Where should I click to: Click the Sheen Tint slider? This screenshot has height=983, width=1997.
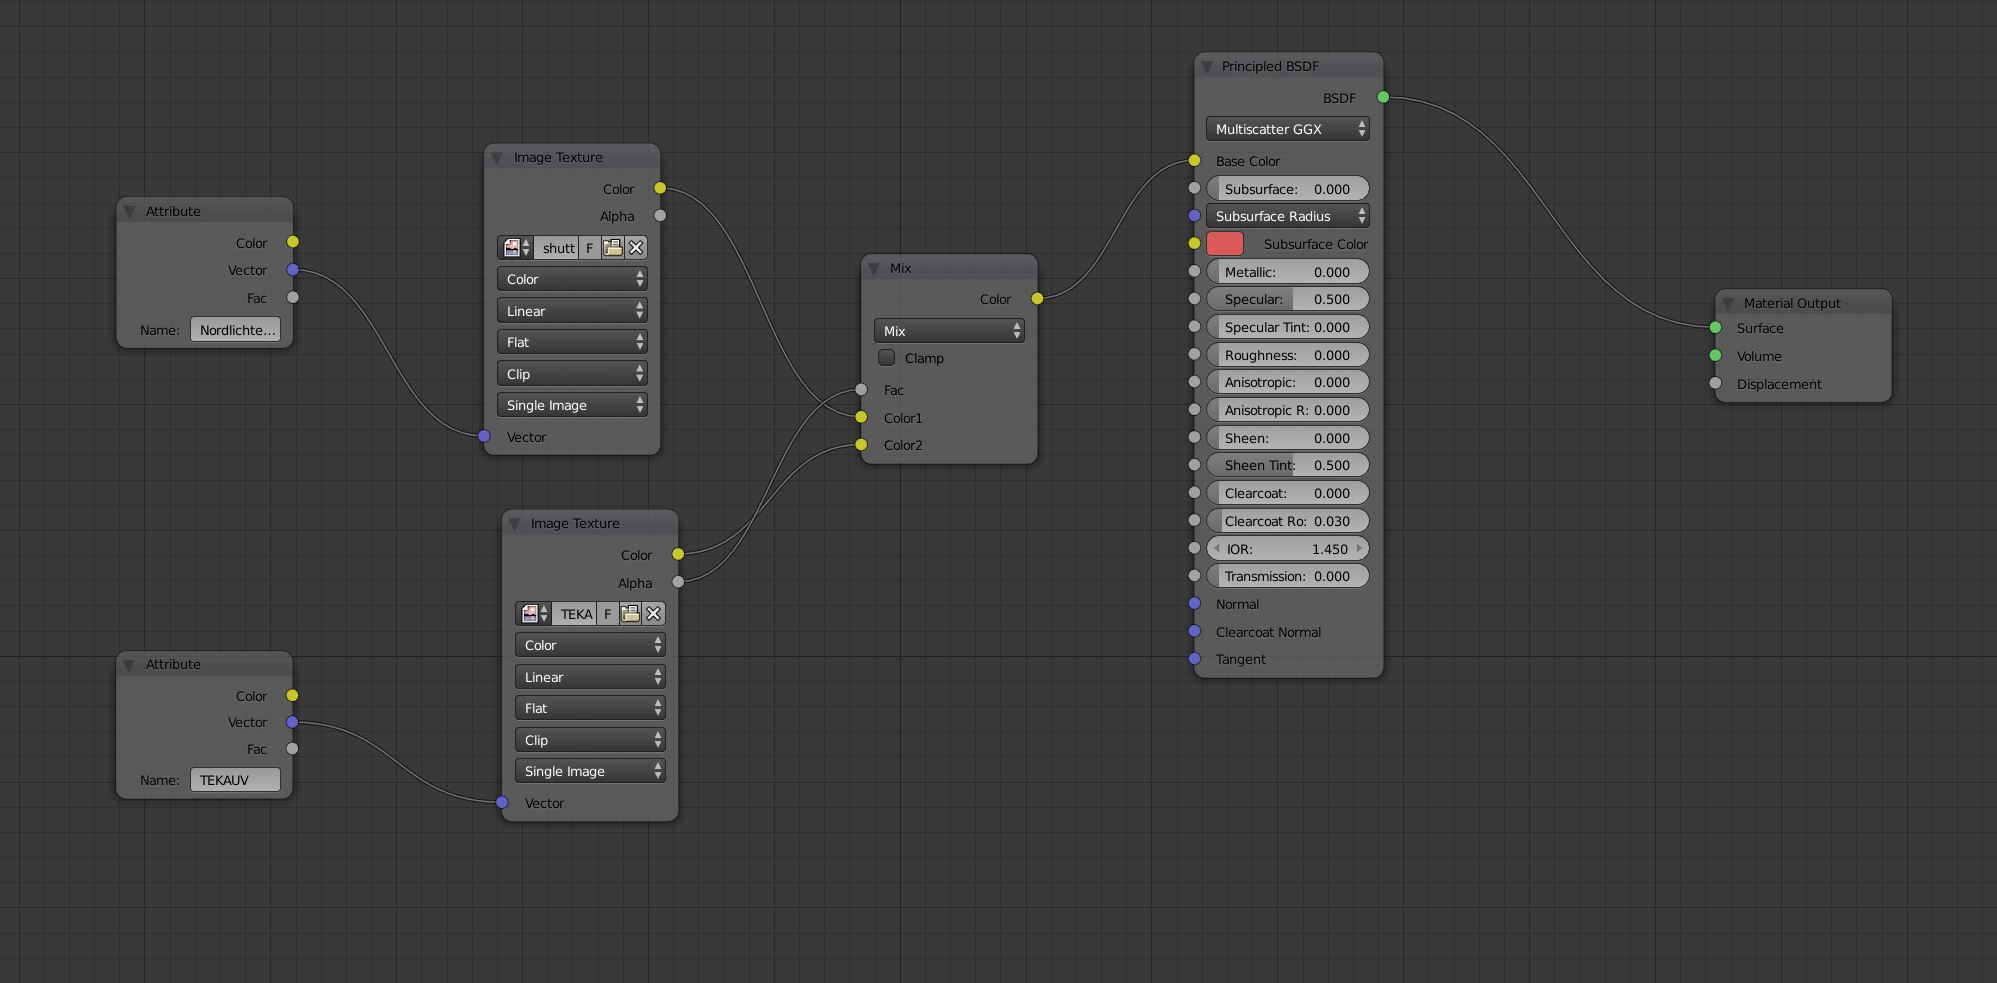pyautogui.click(x=1288, y=465)
